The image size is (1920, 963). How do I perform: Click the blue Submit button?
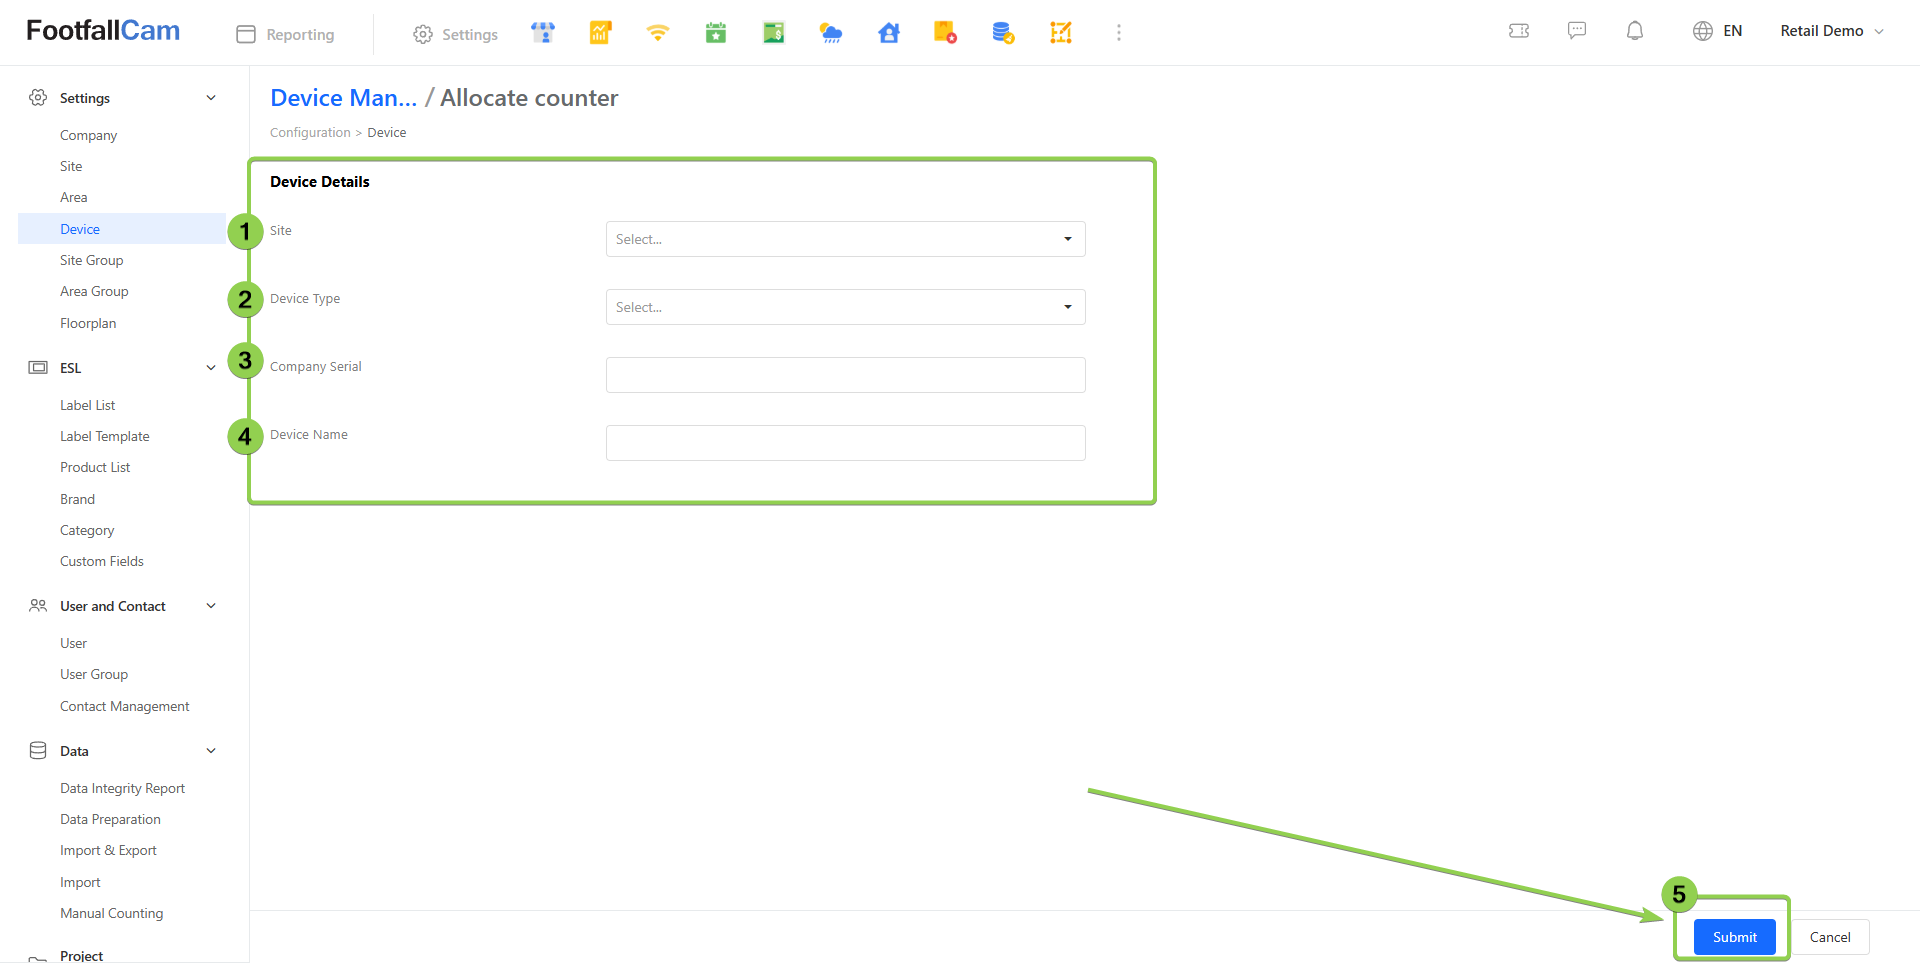click(1733, 937)
